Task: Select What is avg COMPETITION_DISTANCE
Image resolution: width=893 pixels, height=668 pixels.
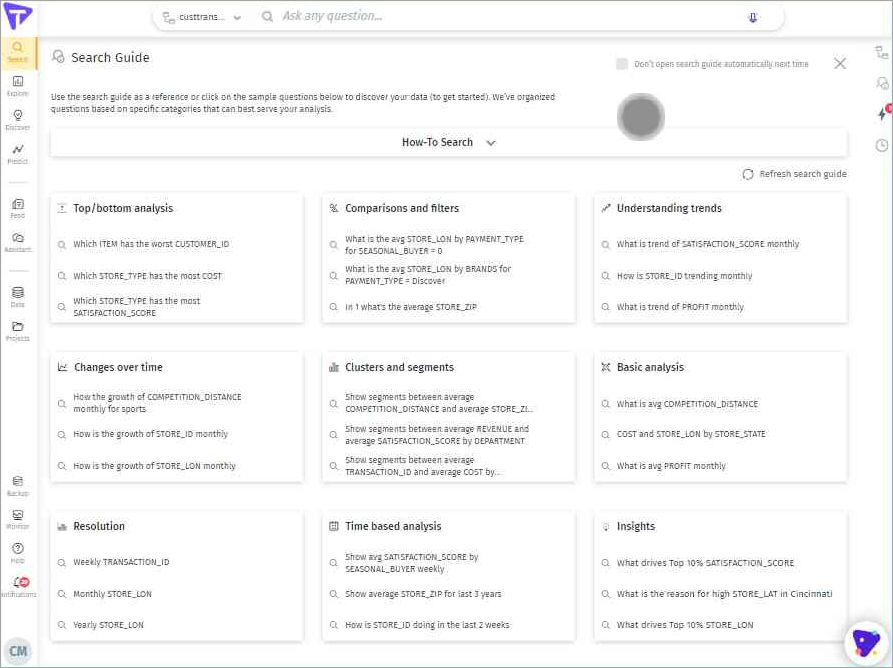Action: (687, 404)
